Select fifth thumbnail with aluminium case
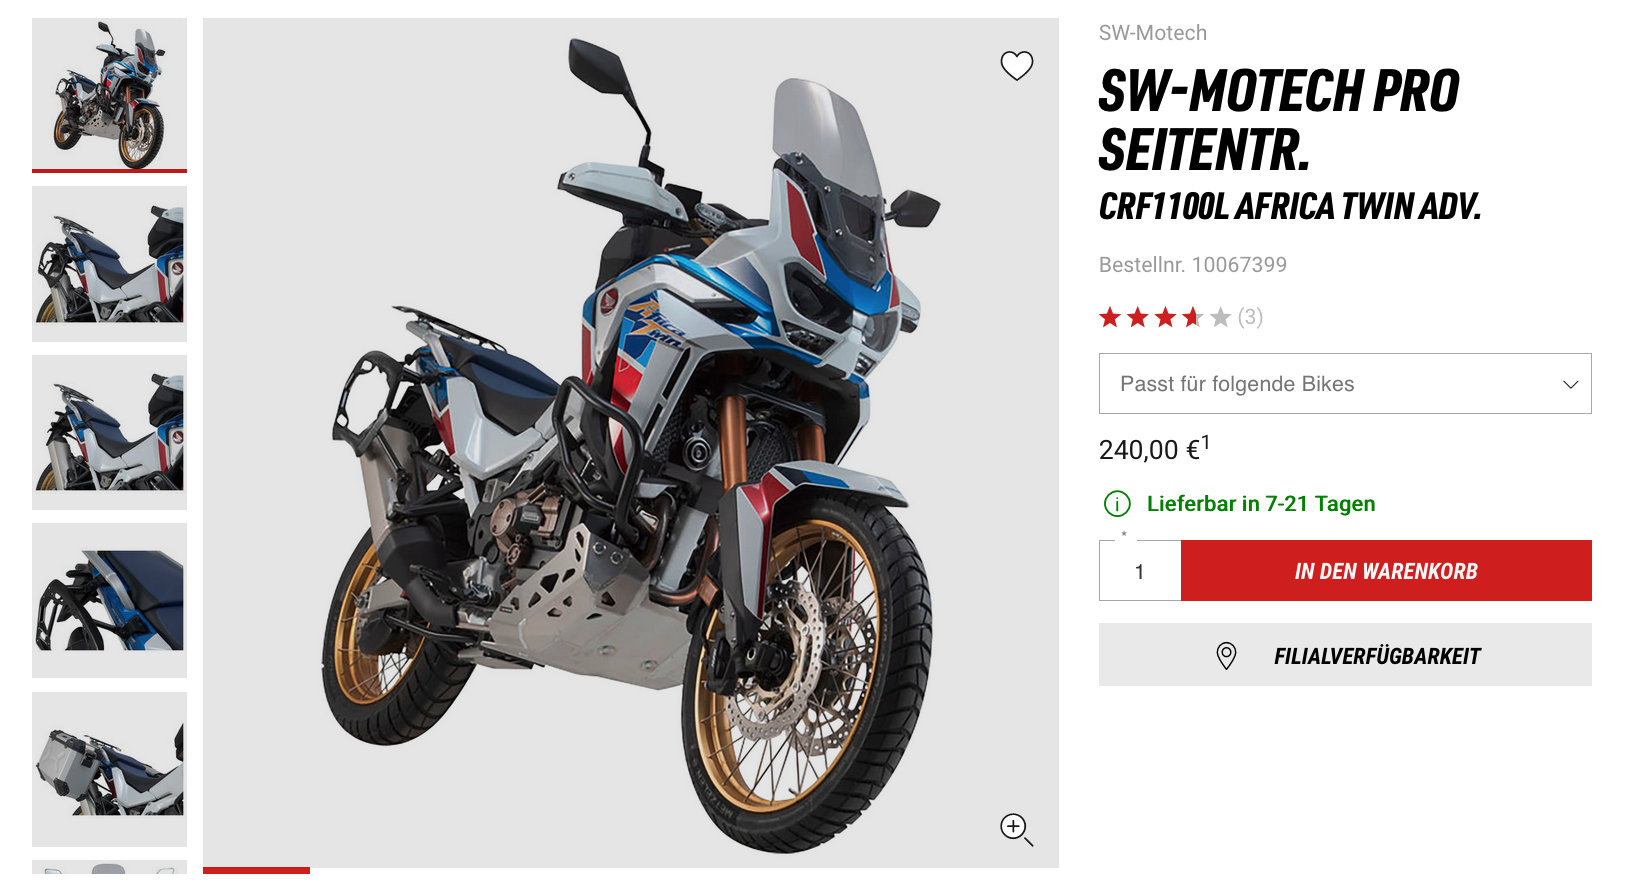This screenshot has width=1638, height=886. pos(109,770)
